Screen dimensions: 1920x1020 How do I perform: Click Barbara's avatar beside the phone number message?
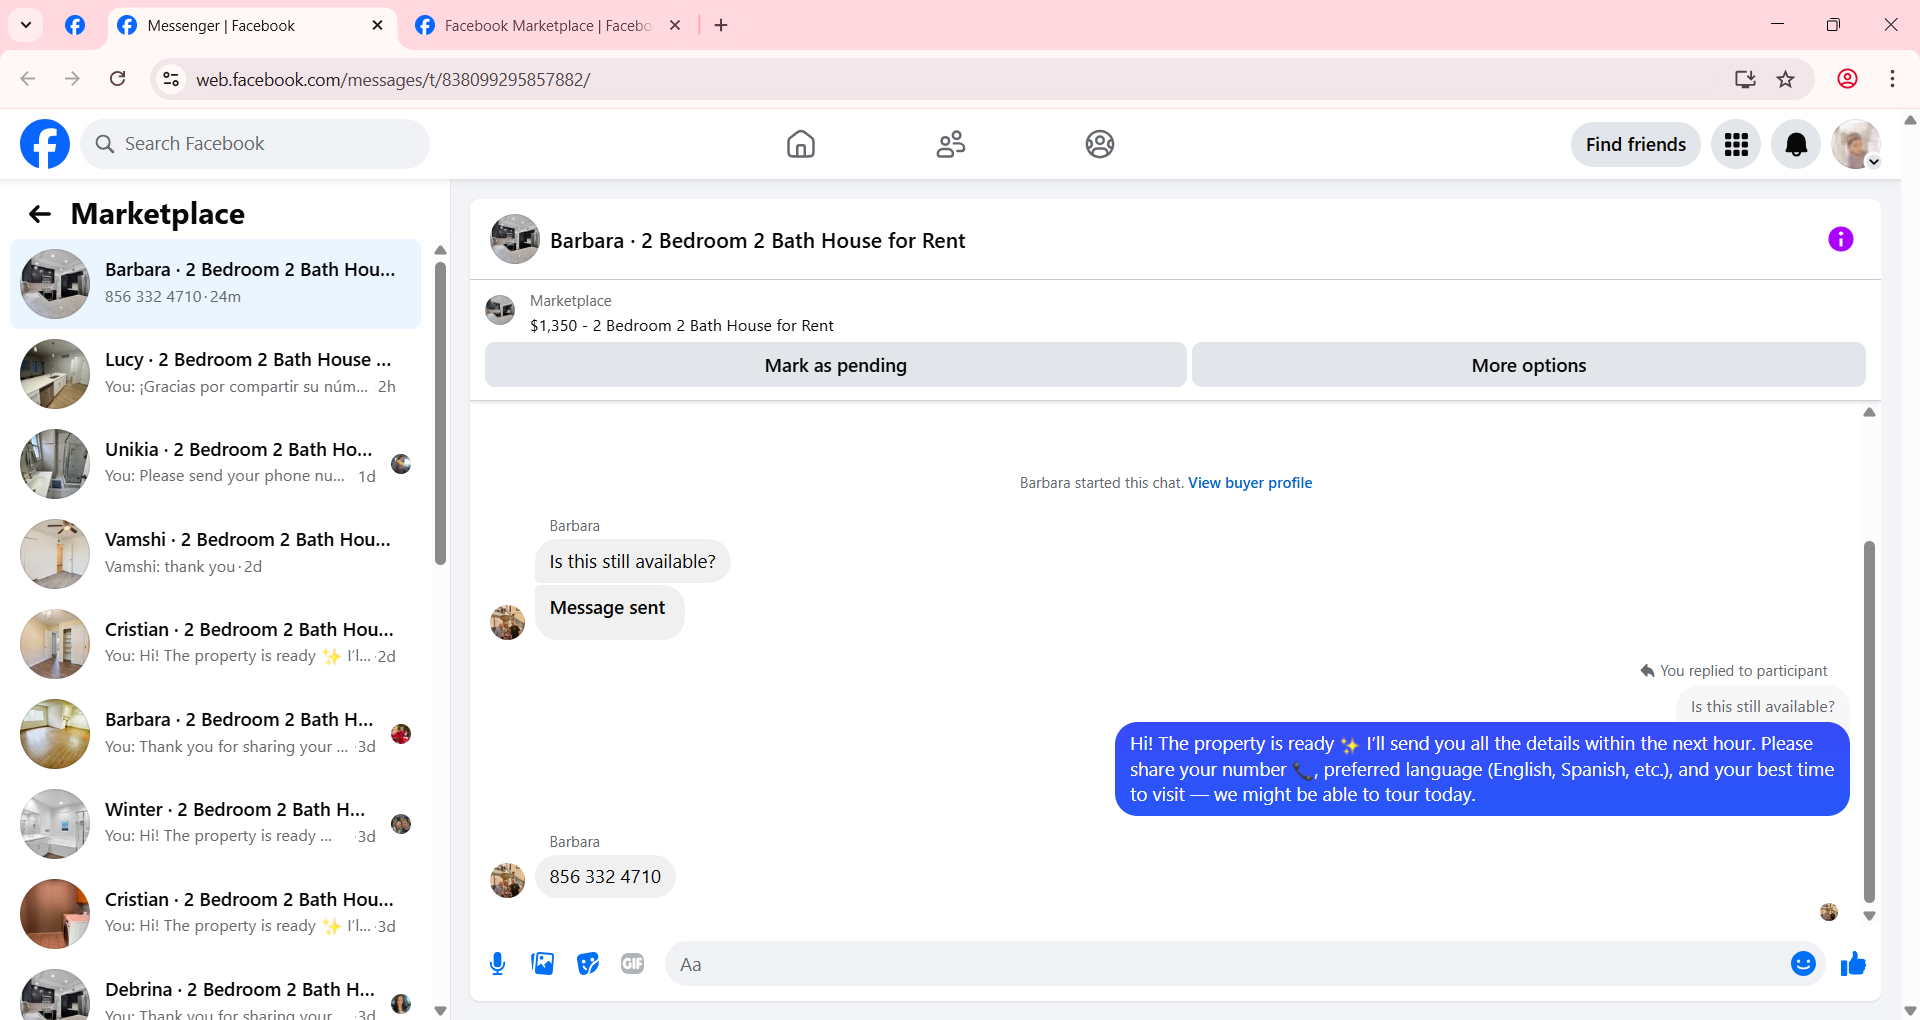[x=507, y=881]
